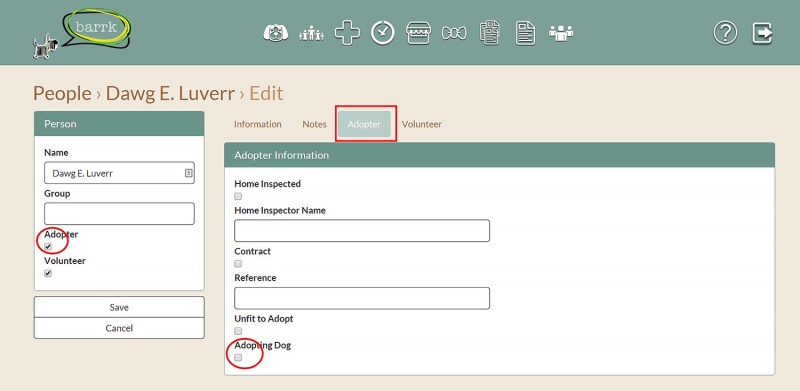Click the Edit breadcrumb text
The width and height of the screenshot is (800, 391).
click(266, 93)
